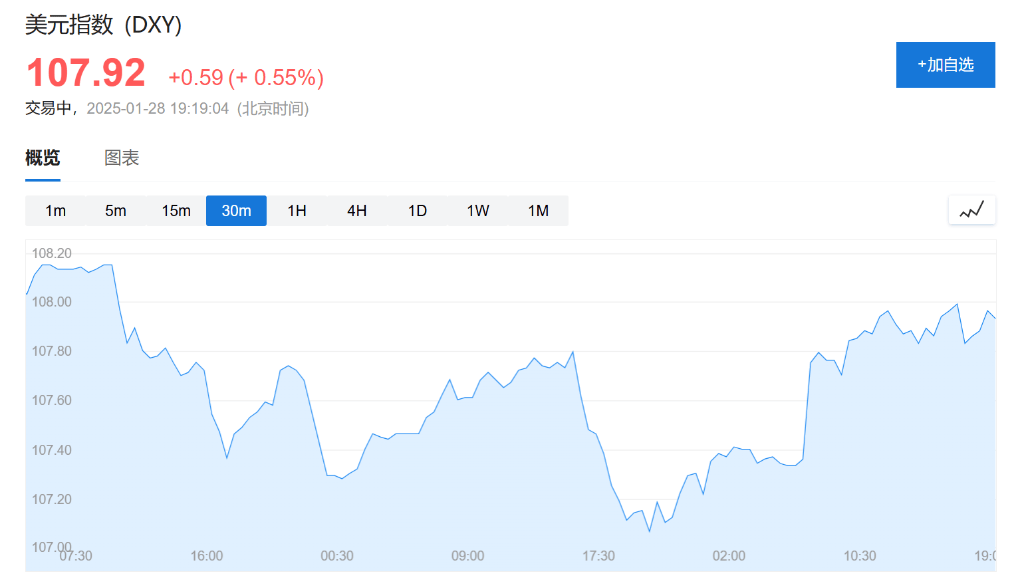Screen dimensions: 1024x581
Task: Click the current price 107.92
Action: tap(83, 74)
